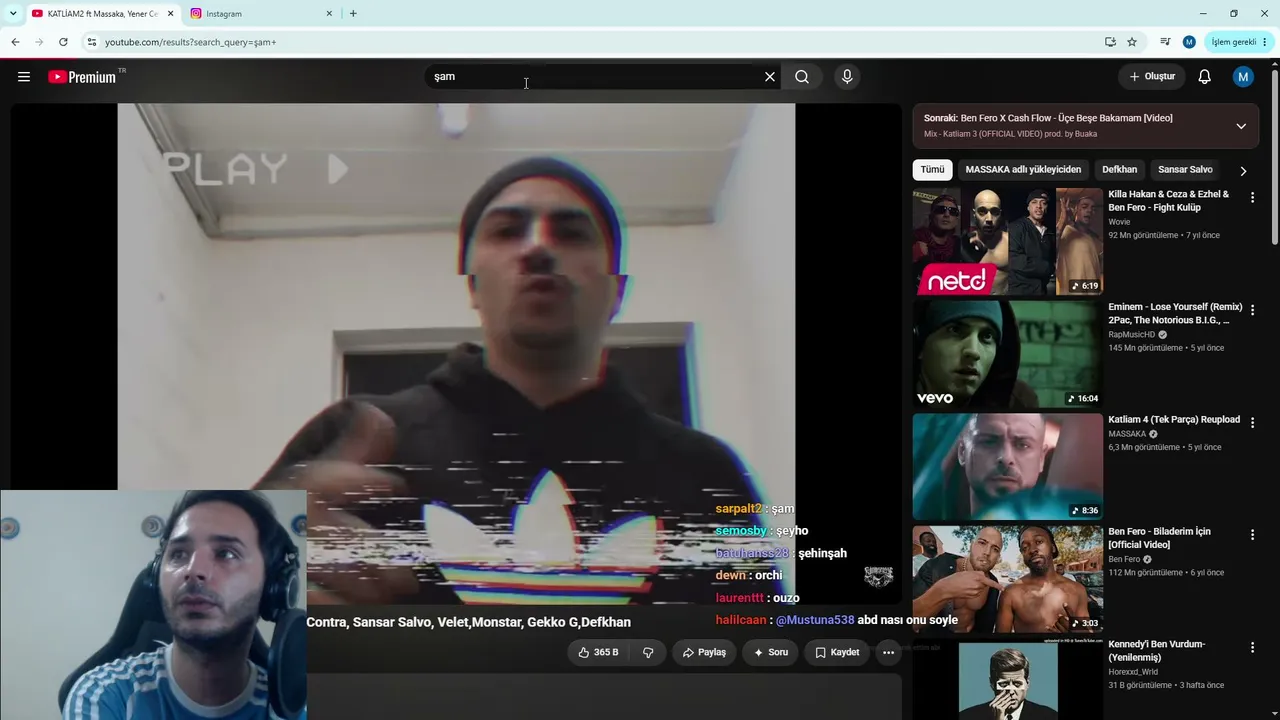Click the magnifier search button

(802, 77)
